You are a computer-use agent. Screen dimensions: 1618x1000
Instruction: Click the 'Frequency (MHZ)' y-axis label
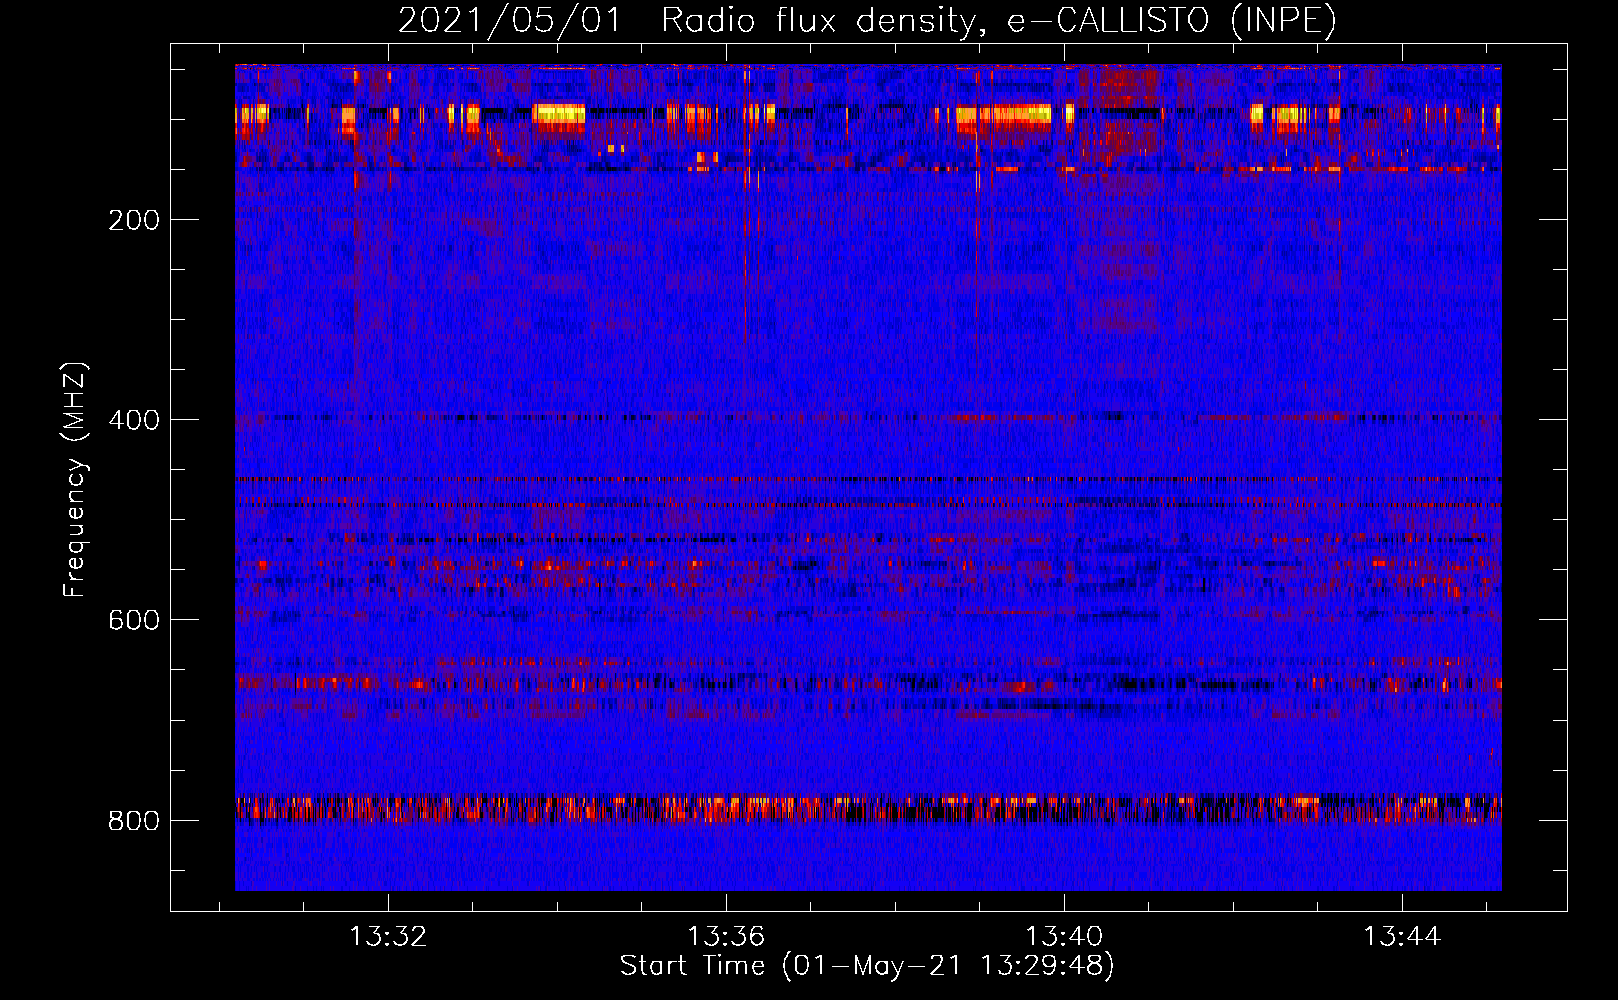point(75,479)
